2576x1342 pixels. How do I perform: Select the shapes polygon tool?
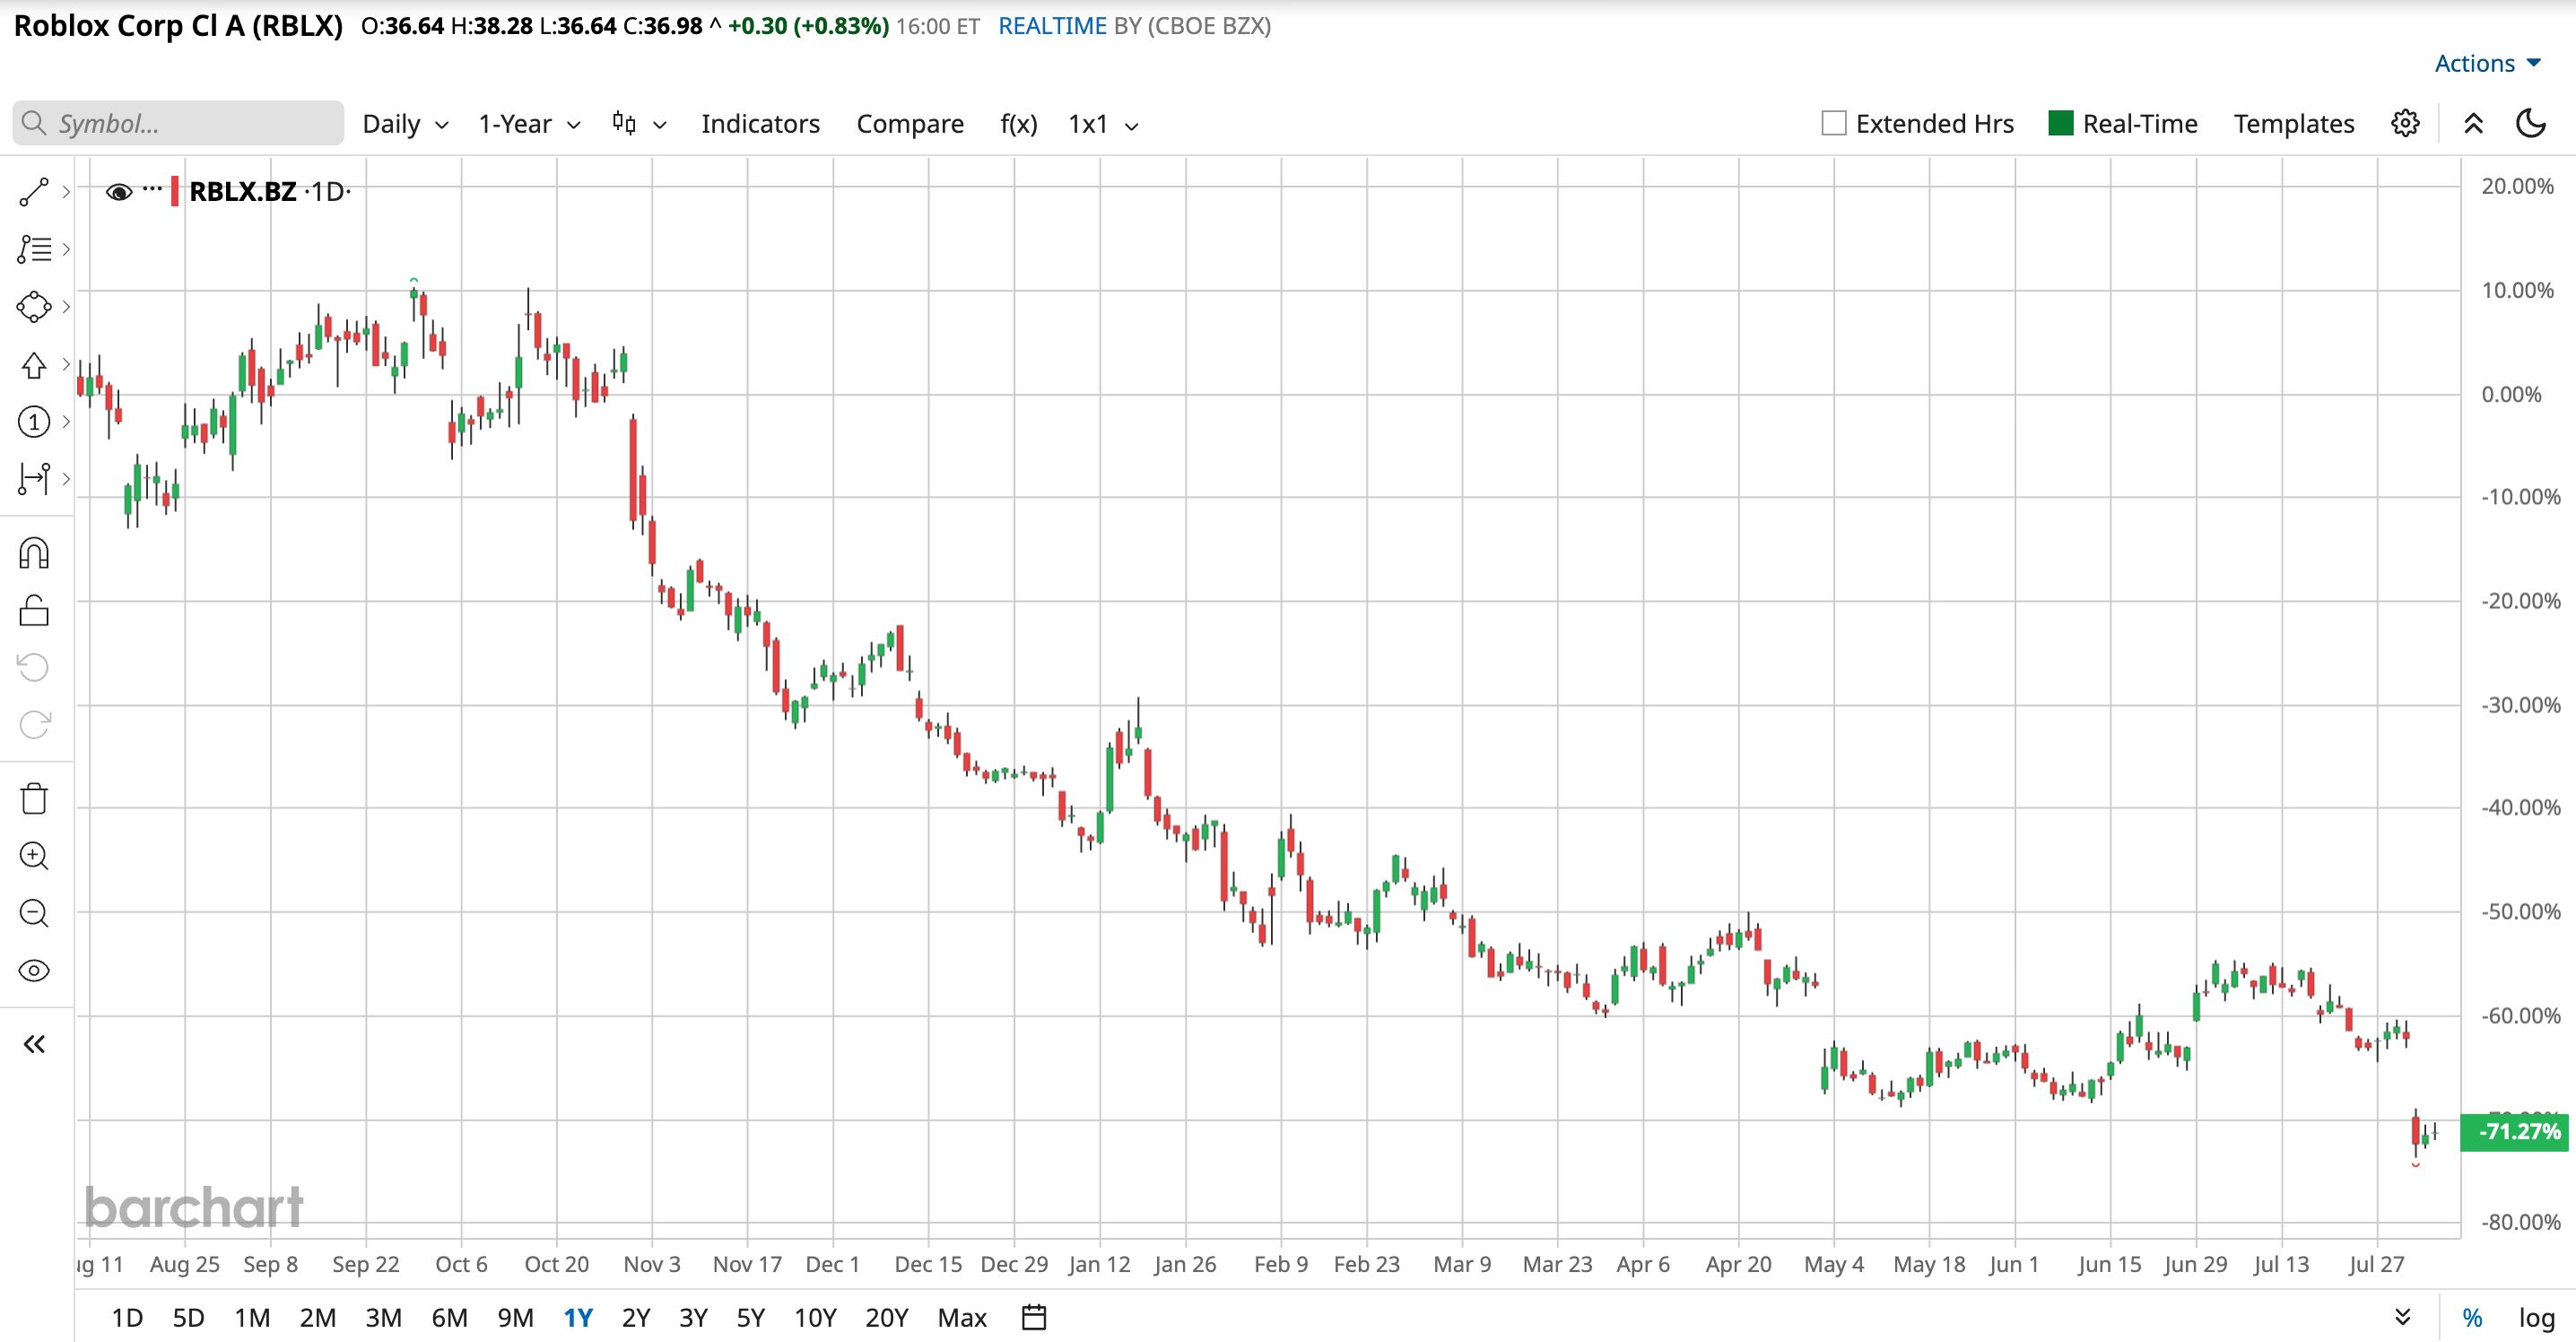coord(34,307)
